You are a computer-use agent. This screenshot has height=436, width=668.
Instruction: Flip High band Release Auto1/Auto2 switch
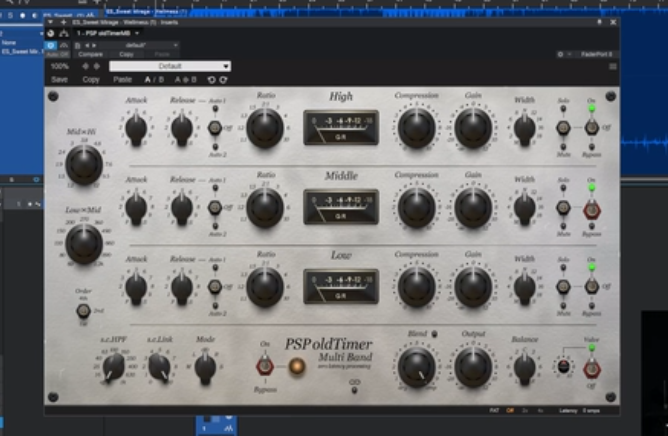click(x=215, y=127)
